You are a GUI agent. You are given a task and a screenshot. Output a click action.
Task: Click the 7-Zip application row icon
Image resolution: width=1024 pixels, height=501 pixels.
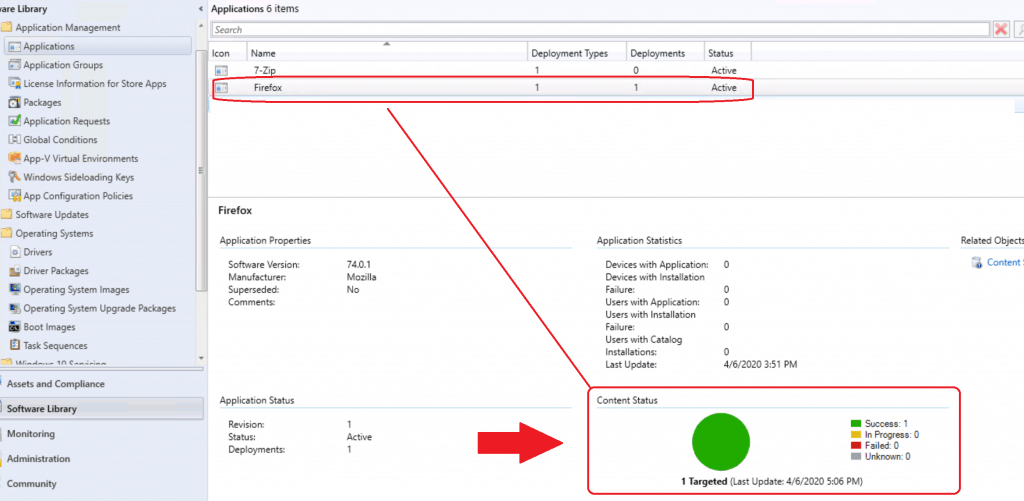222,71
